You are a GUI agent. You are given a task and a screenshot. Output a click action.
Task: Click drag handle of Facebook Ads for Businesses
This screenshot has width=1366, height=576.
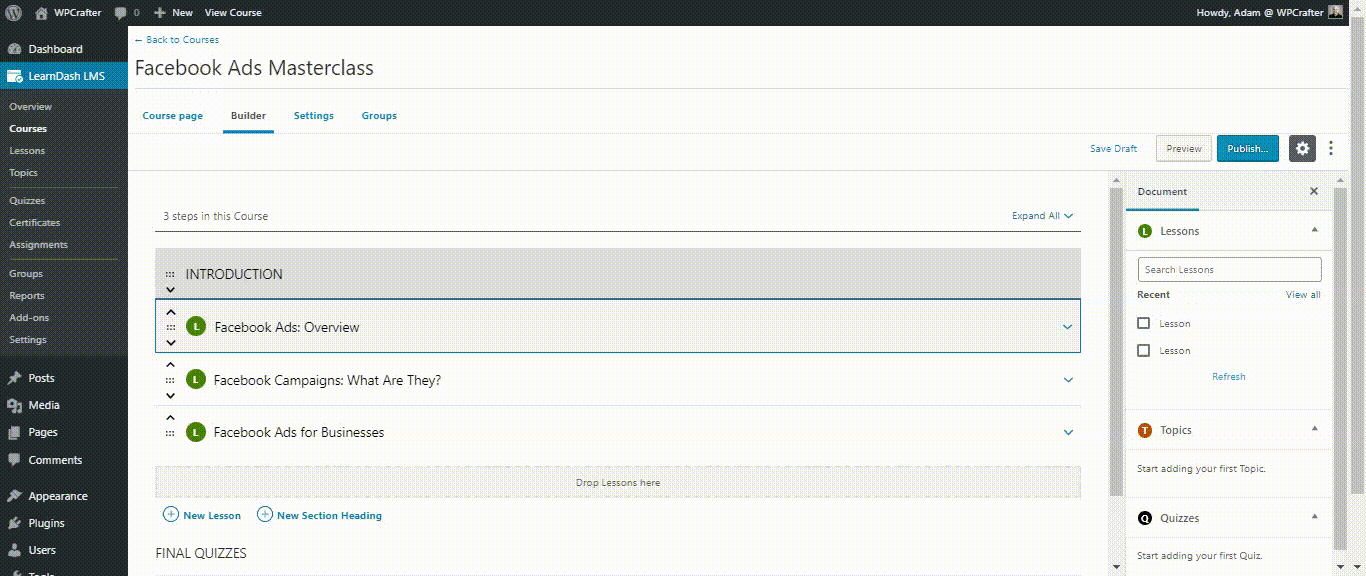pyautogui.click(x=170, y=433)
